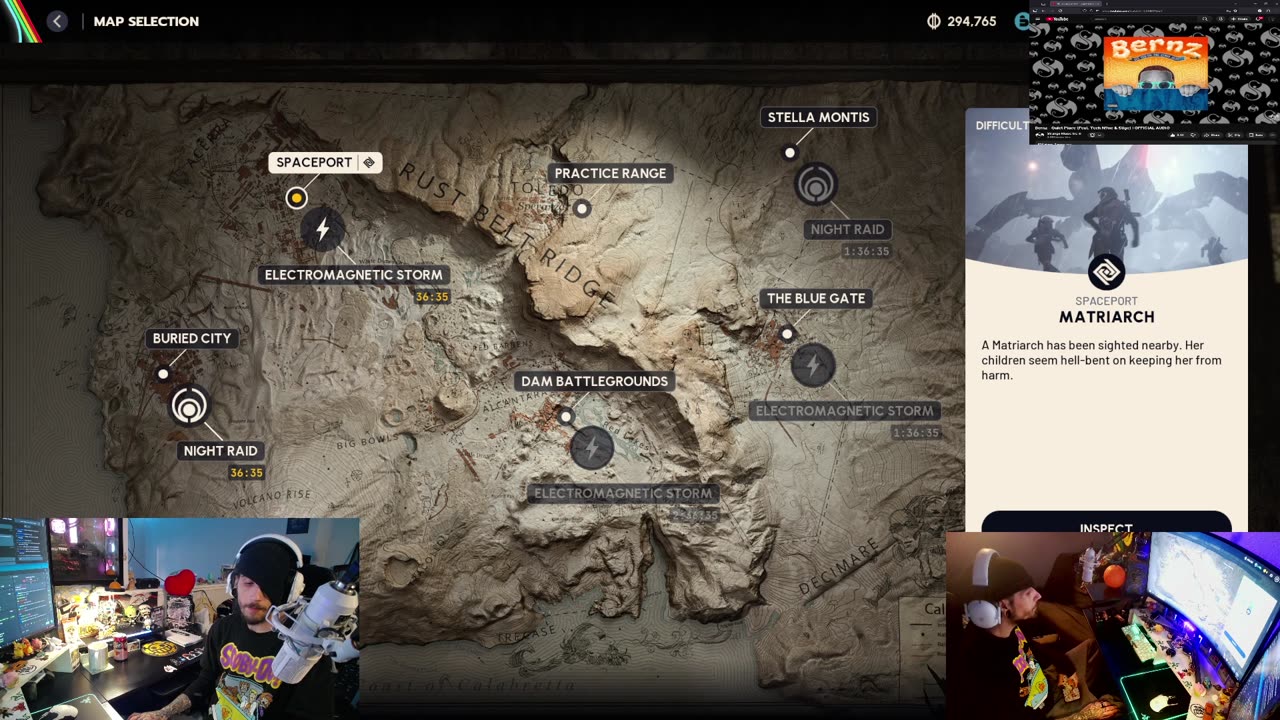Click the 294,765 currency balance
This screenshot has width=1280, height=720.
tap(972, 21)
